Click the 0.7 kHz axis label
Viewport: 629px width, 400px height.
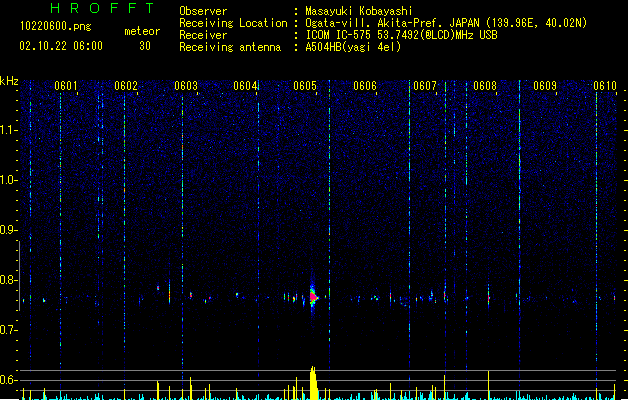[x=8, y=330]
